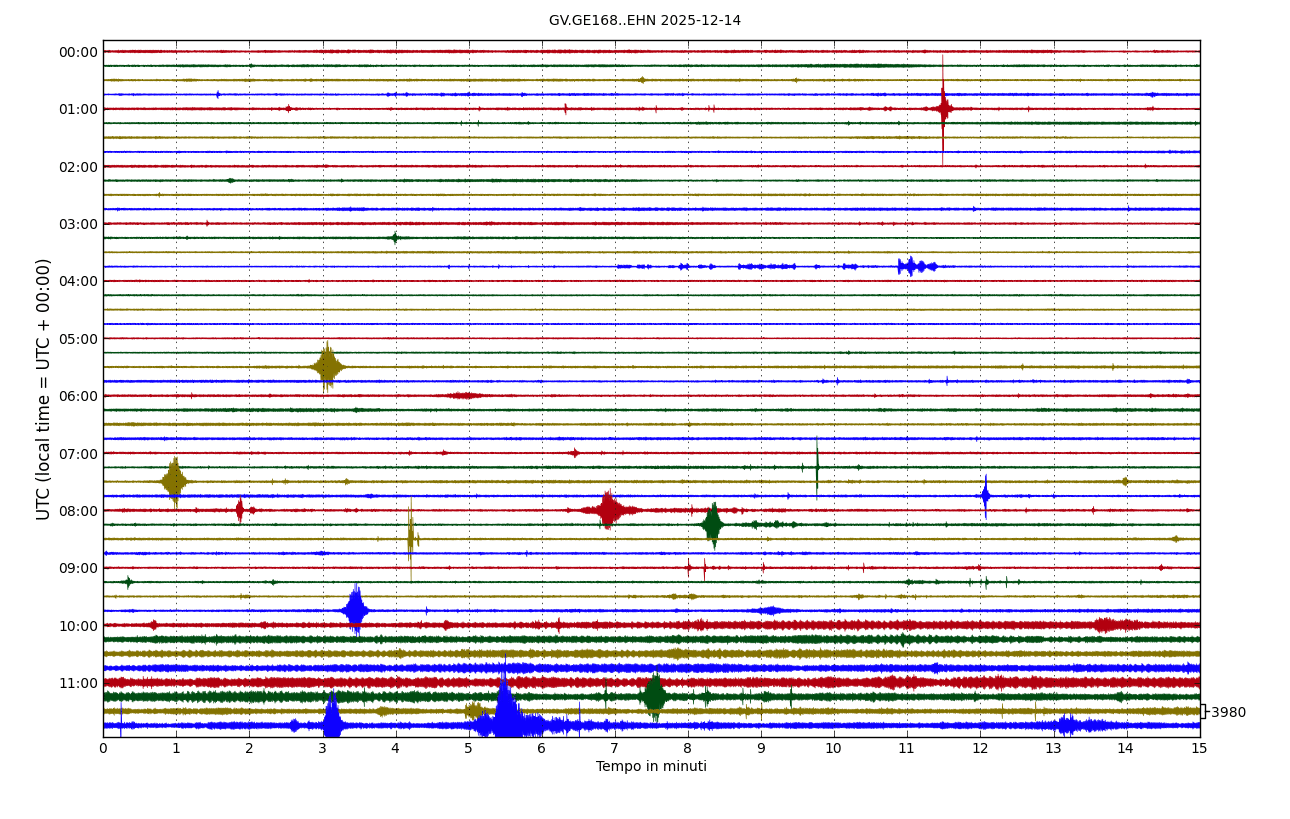This screenshot has width=1290, height=819.
Task: Click the 15 minute tick on x-axis
Action: [1199, 748]
